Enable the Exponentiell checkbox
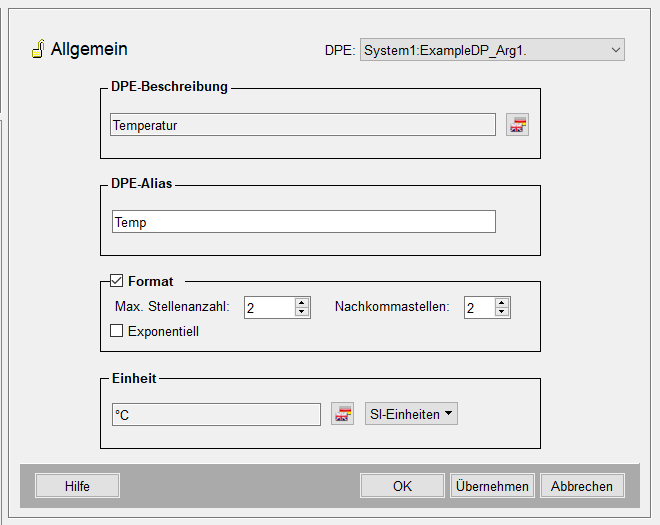Screen dimensions: 660x525 (x=116, y=331)
